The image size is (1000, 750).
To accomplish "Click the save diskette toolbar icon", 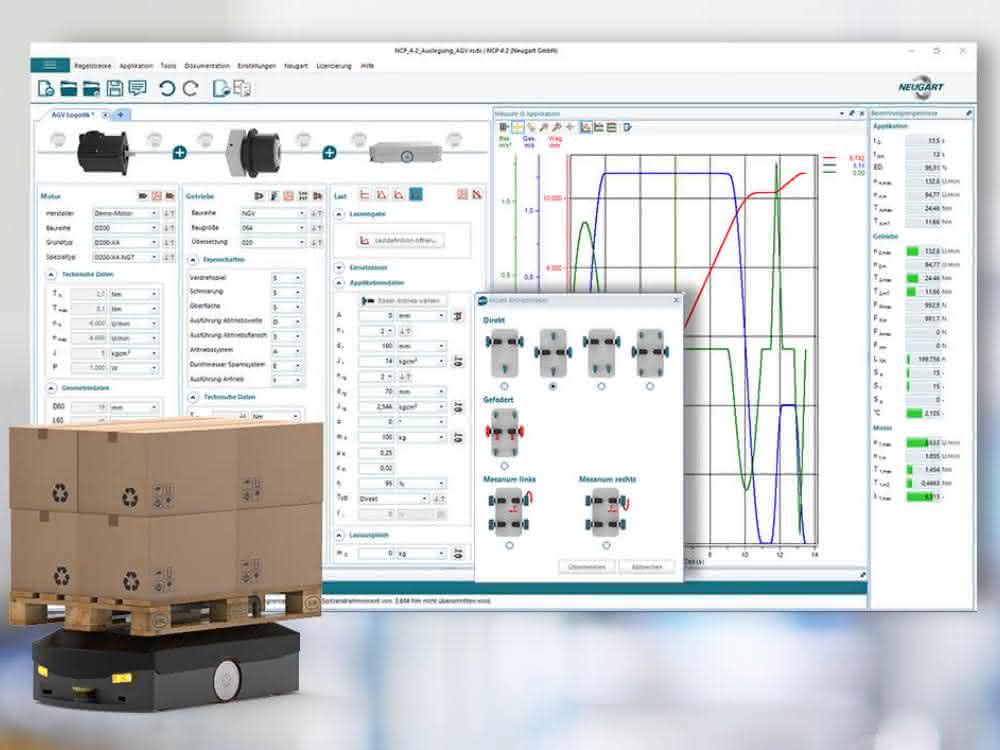I will click(x=115, y=89).
